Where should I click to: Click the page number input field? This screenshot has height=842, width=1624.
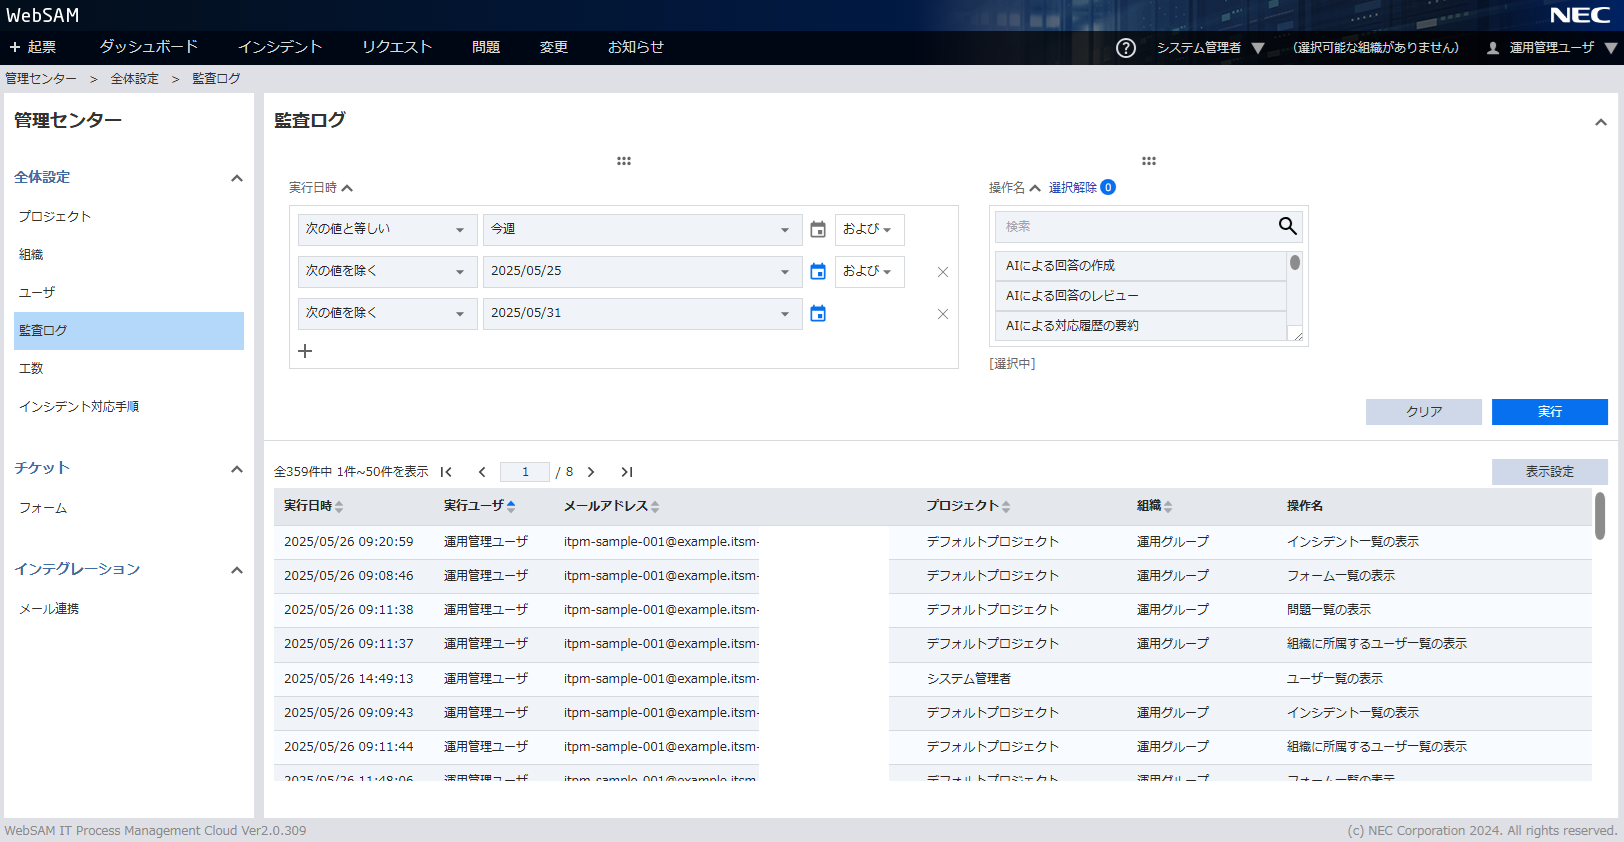[x=525, y=472]
